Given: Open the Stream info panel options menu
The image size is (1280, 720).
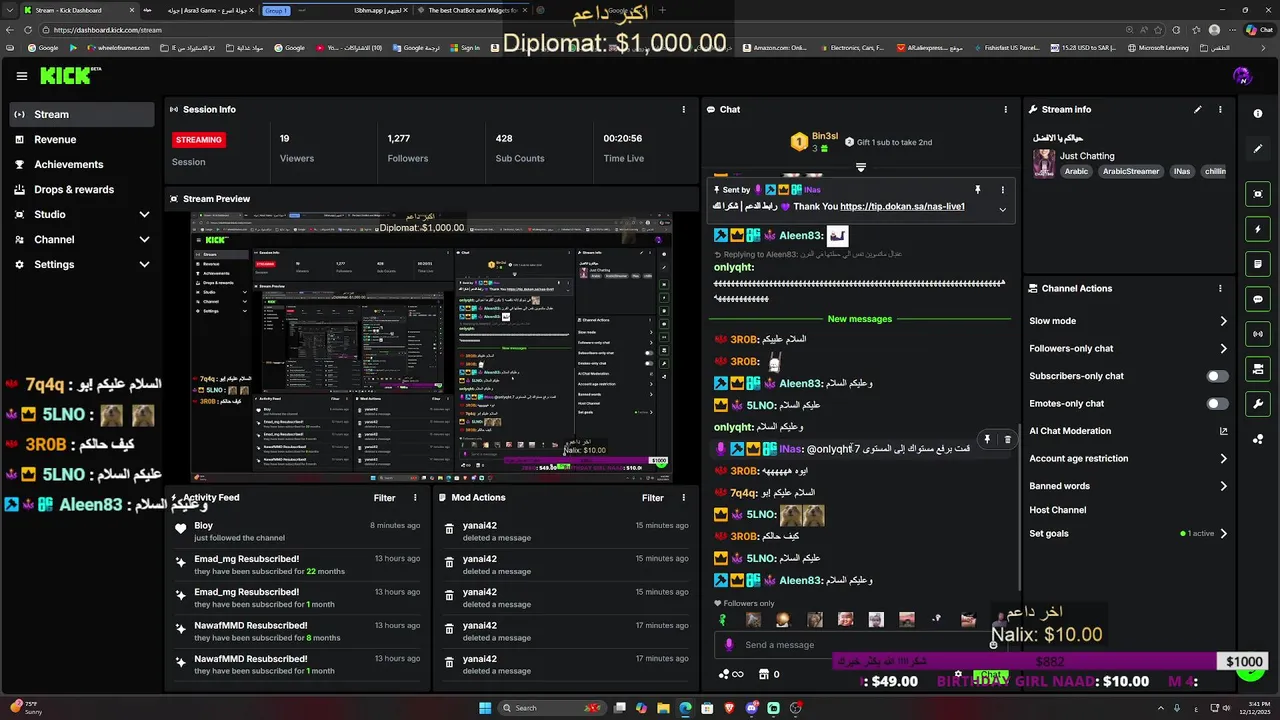Looking at the screenshot, I should (1220, 109).
